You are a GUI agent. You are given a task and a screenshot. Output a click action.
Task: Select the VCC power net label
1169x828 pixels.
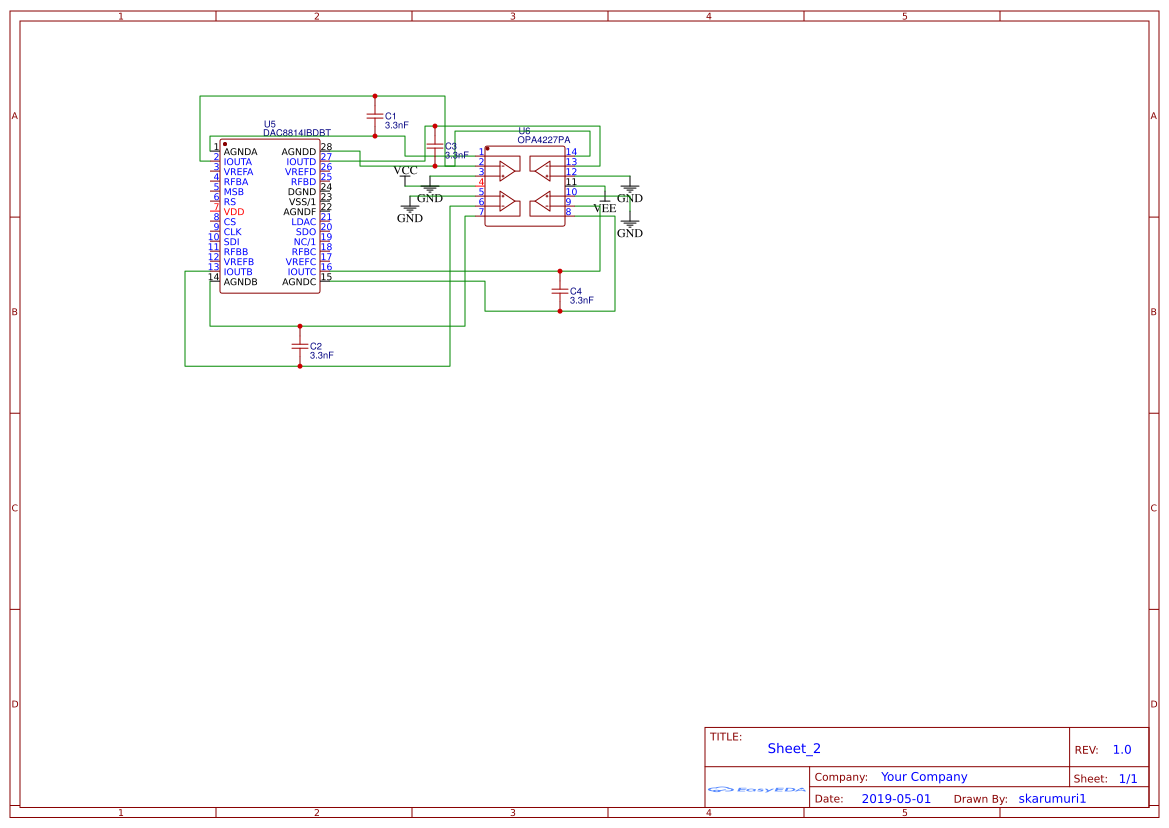[x=404, y=171]
